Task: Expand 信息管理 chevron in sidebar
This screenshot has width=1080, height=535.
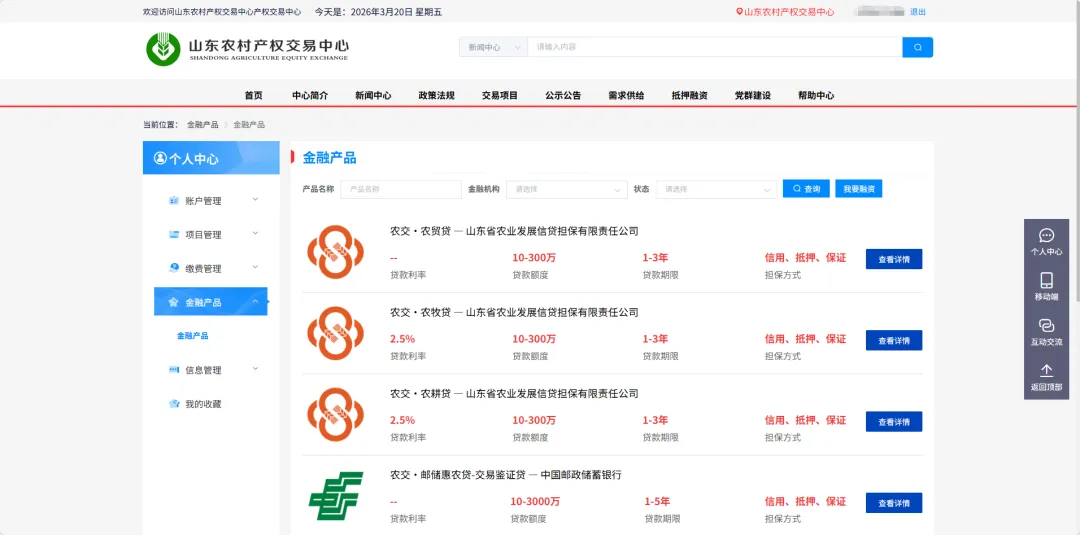Action: (256, 369)
